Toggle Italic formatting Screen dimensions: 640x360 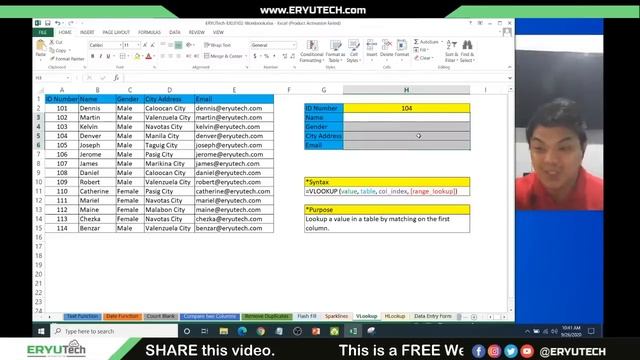point(100,56)
